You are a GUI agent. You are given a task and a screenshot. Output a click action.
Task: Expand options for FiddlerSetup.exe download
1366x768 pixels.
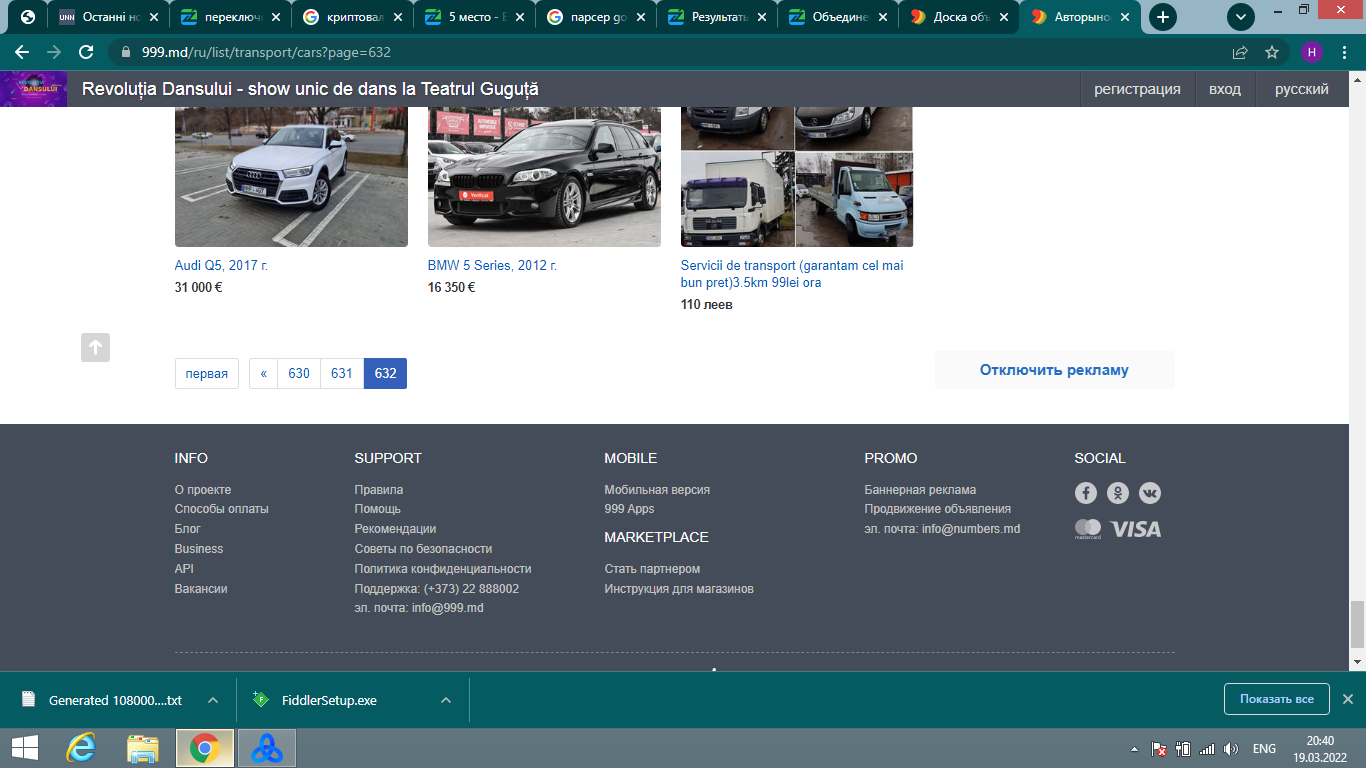(446, 700)
